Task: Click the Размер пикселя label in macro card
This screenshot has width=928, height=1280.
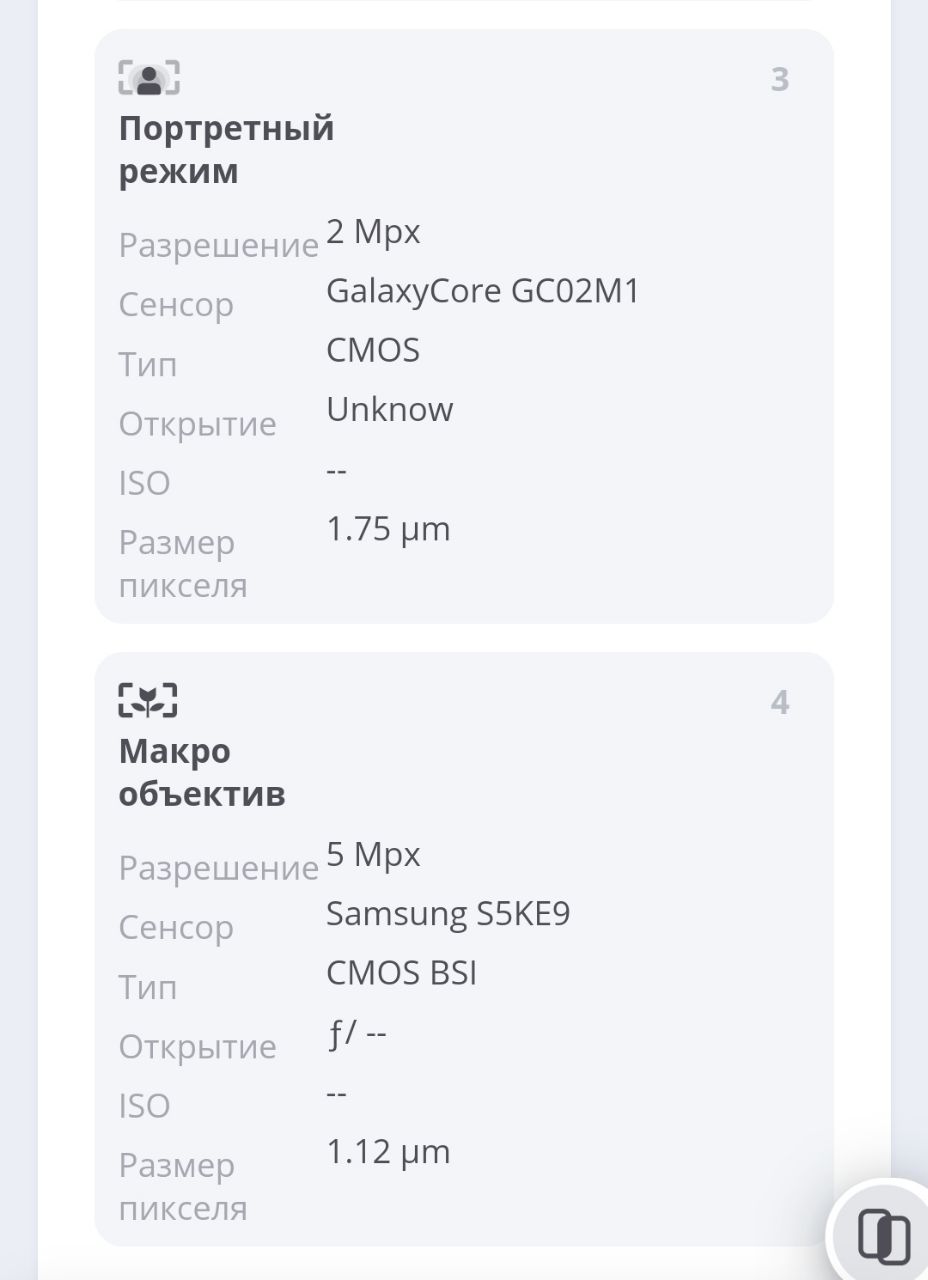Action: 183,1187
